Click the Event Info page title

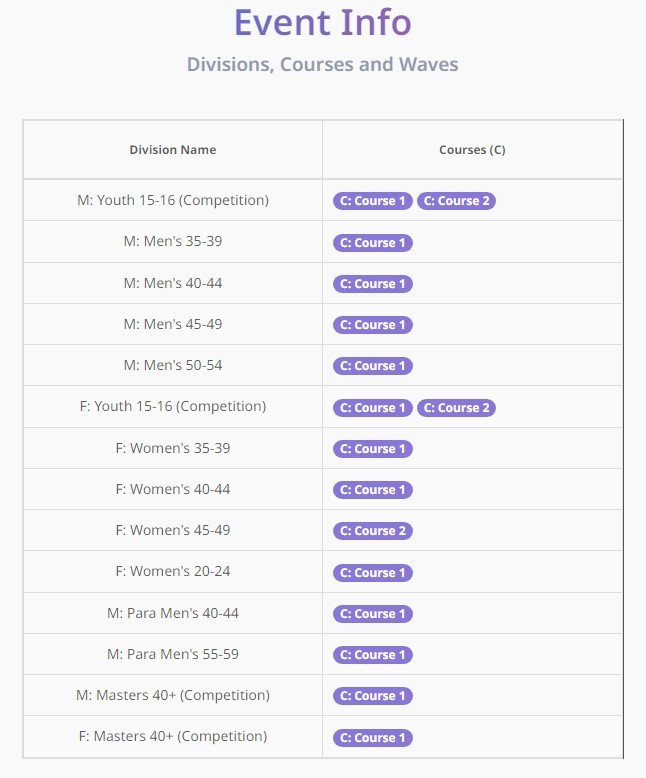point(323,22)
